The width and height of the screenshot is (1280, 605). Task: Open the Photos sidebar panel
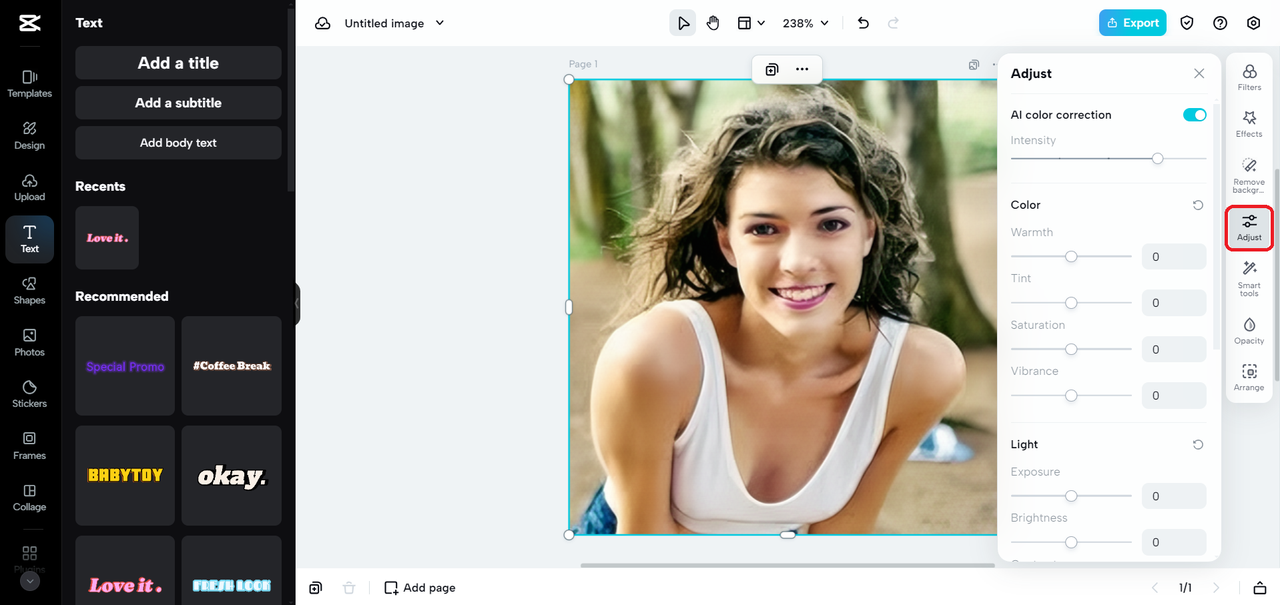tap(29, 343)
